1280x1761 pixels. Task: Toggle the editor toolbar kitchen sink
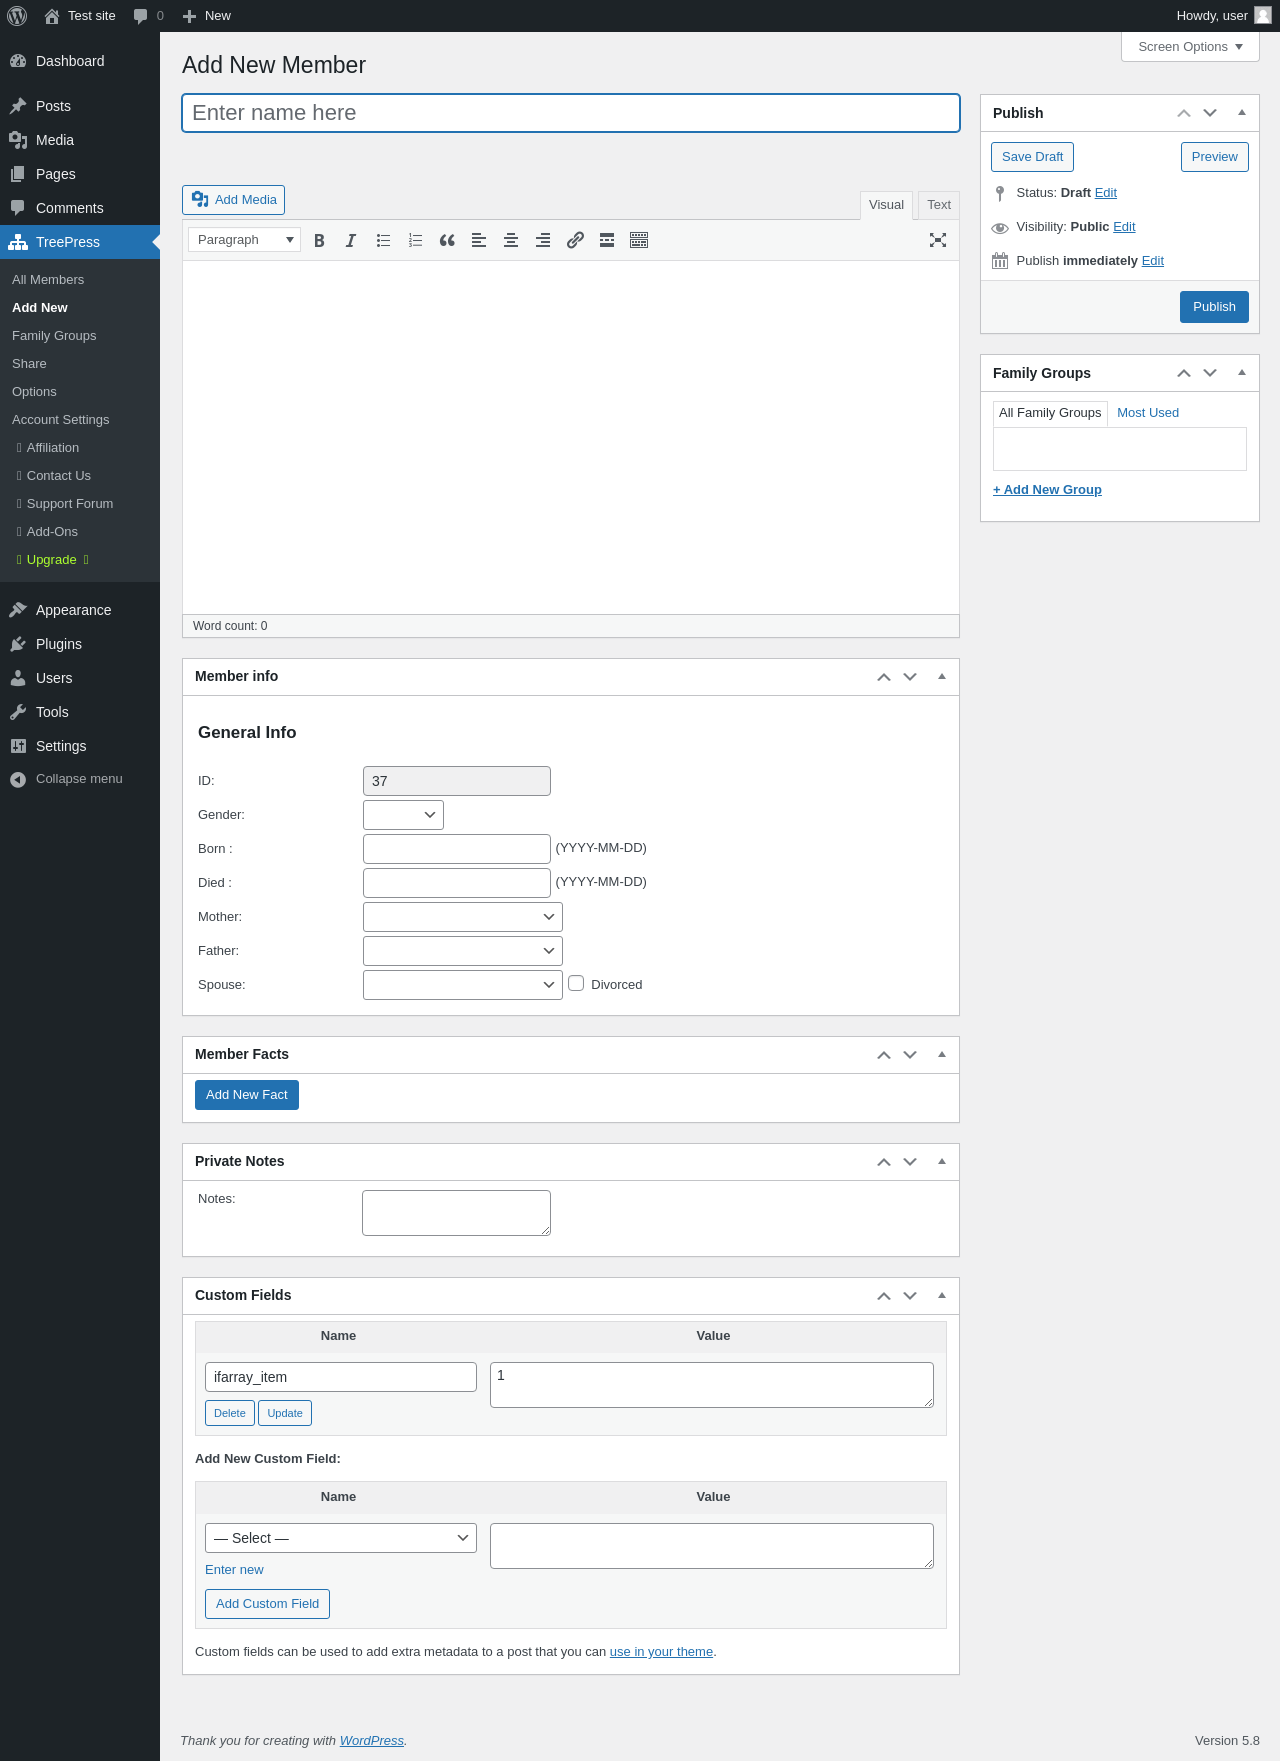pyautogui.click(x=639, y=240)
